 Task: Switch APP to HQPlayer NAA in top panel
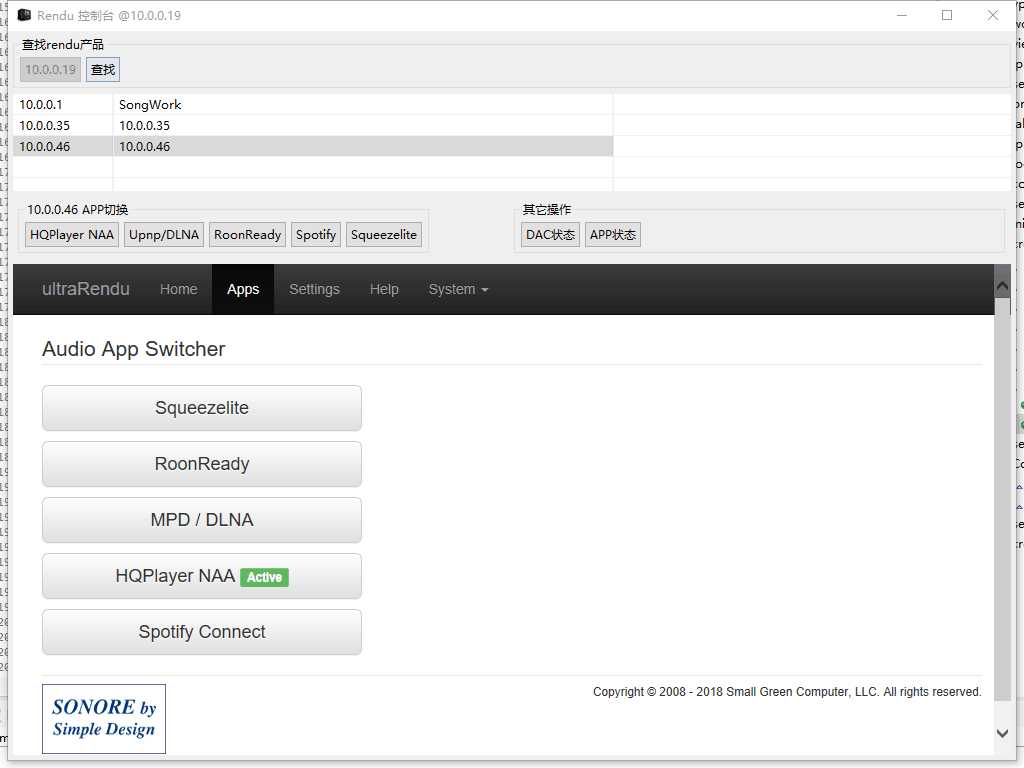[x=72, y=234]
